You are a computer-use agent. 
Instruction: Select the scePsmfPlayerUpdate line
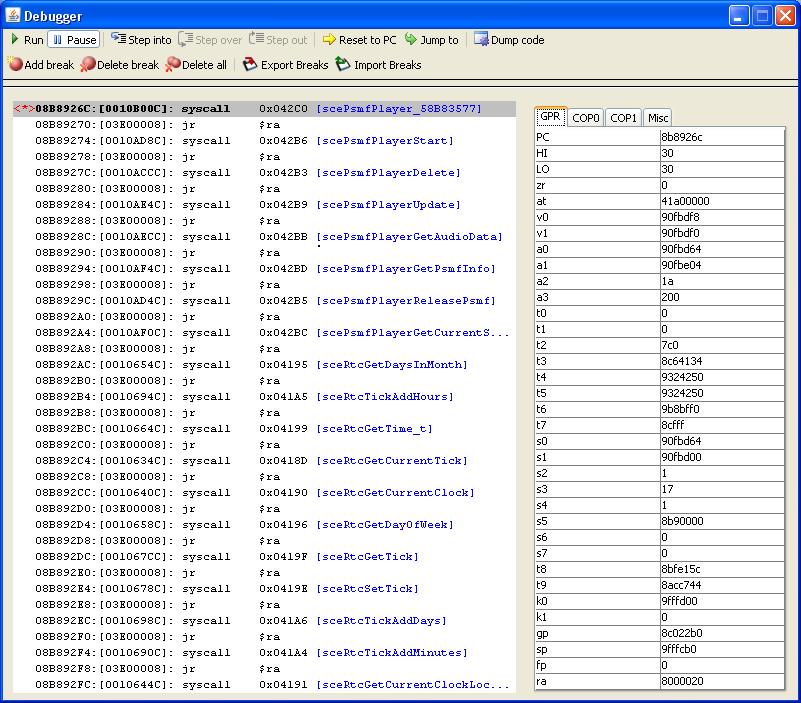264,205
